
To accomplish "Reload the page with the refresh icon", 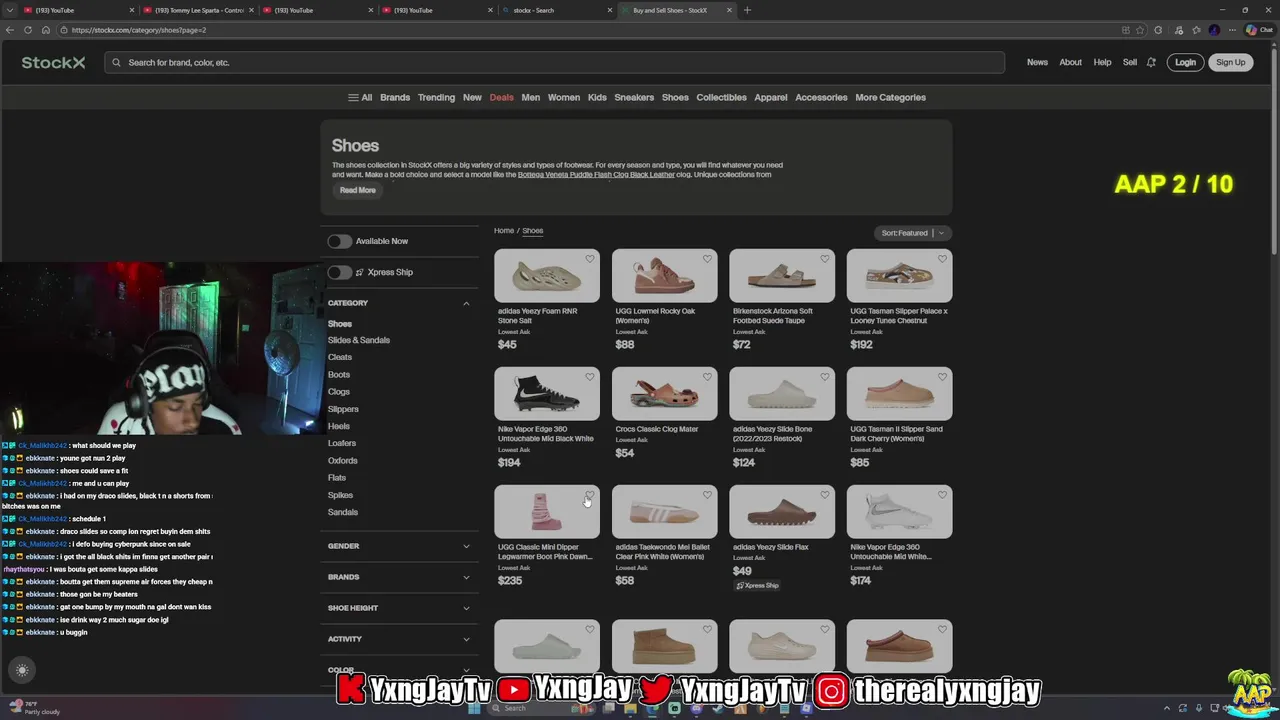I will pyautogui.click(x=28, y=30).
